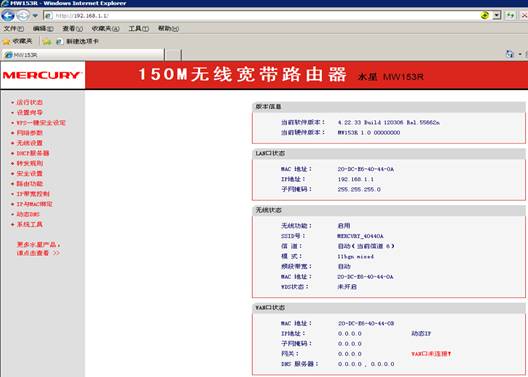Click the add to favorites bar star icon
This screenshot has height=377, width=528.
pyautogui.click(x=47, y=42)
